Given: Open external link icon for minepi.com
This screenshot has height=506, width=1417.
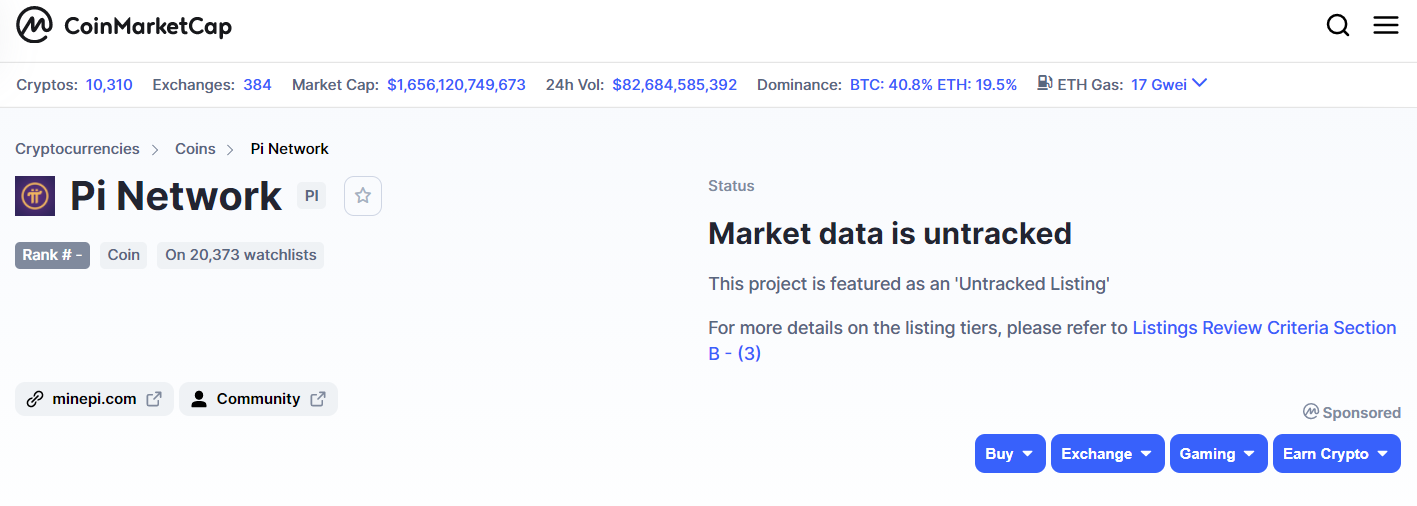Looking at the screenshot, I should coord(154,399).
